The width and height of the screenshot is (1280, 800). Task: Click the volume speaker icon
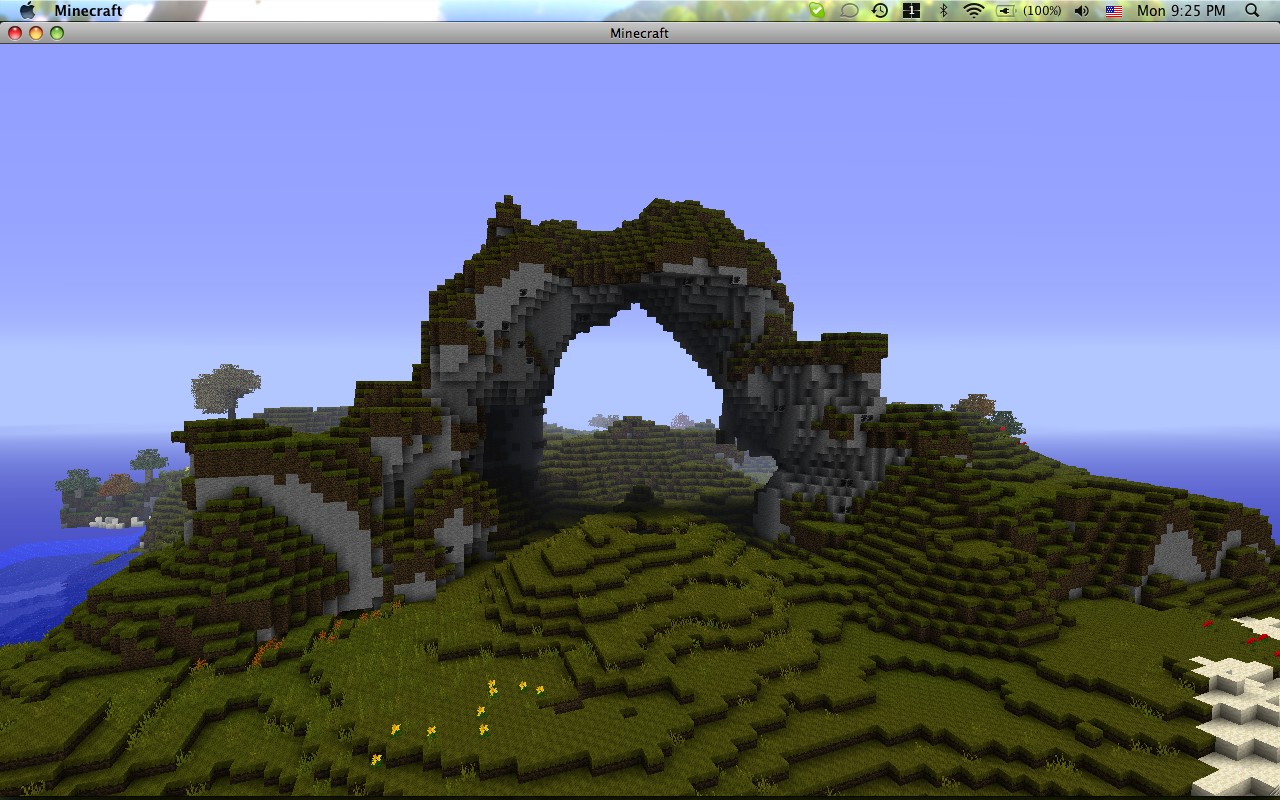click(x=1082, y=11)
